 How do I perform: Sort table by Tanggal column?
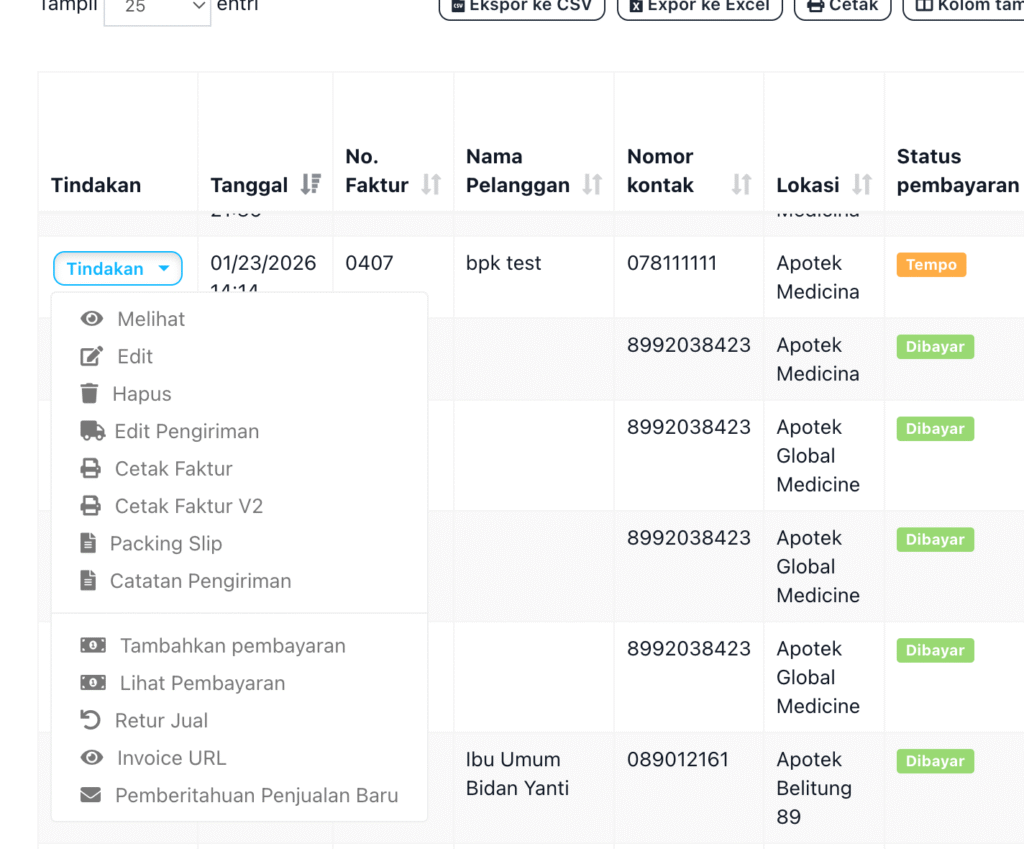coord(311,184)
